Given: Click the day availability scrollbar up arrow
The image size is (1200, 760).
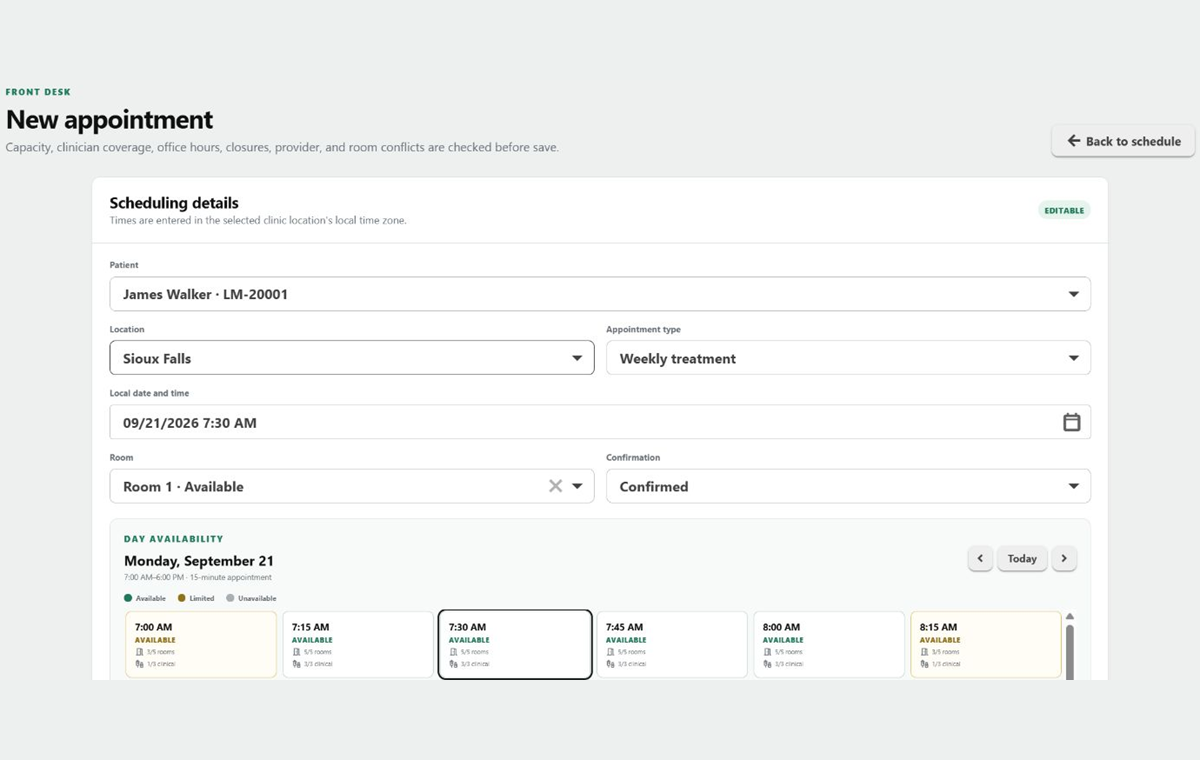Looking at the screenshot, I should pos(1070,616).
